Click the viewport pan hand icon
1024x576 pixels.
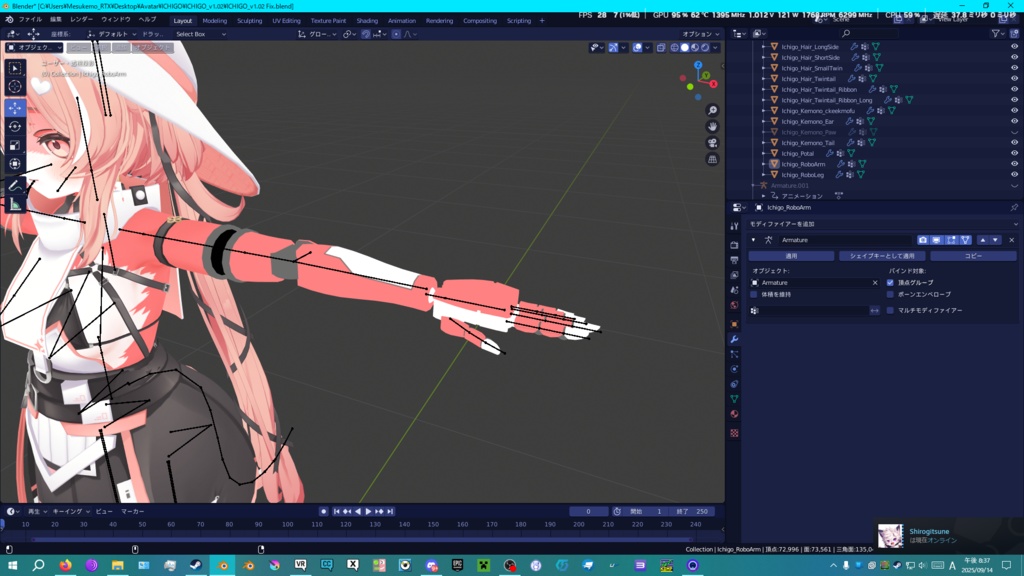(712, 127)
